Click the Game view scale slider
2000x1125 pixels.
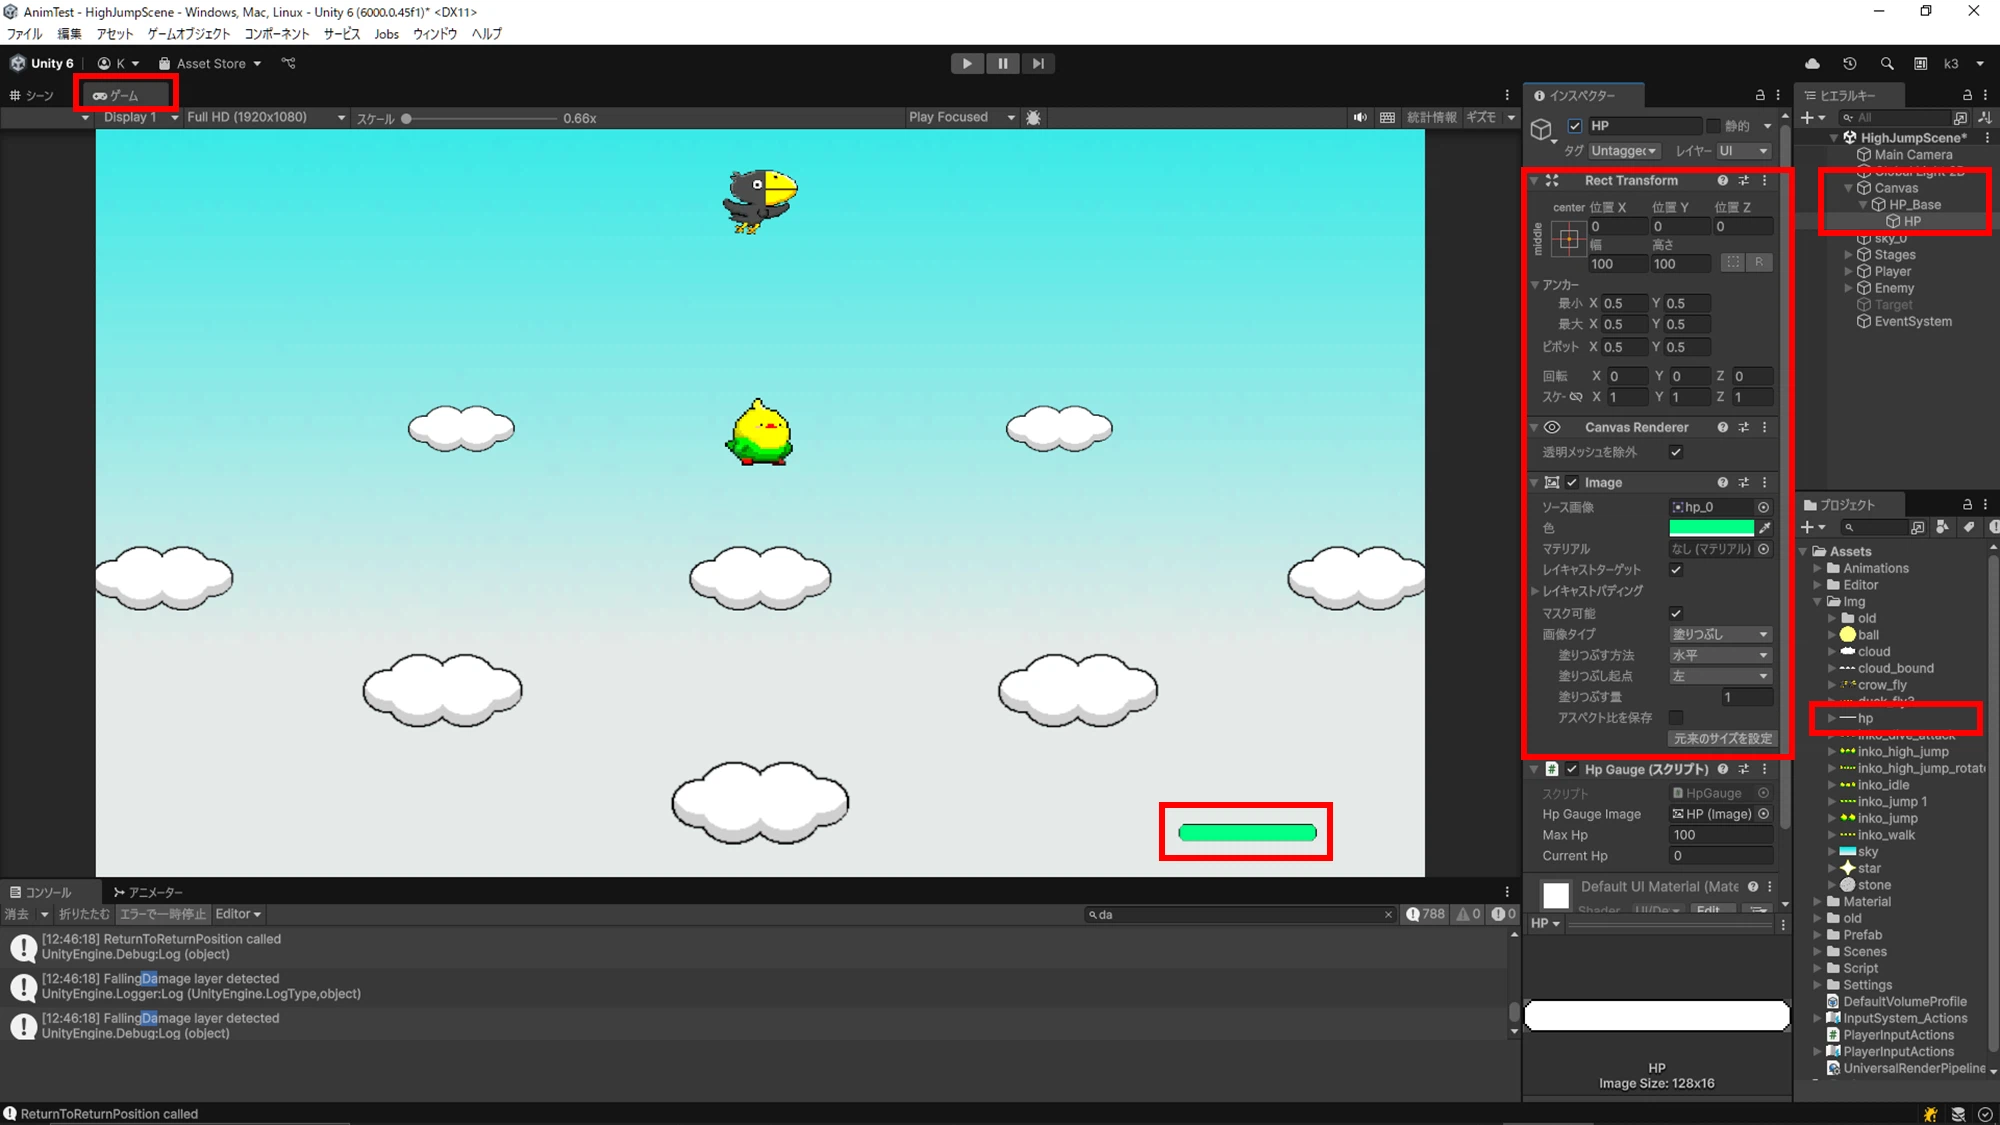click(480, 118)
